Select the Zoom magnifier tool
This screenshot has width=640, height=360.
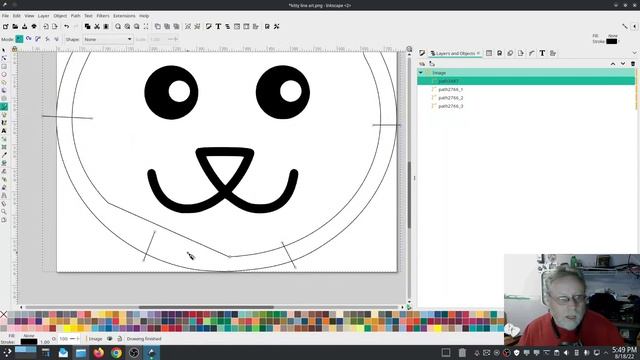pyautogui.click(x=4, y=211)
